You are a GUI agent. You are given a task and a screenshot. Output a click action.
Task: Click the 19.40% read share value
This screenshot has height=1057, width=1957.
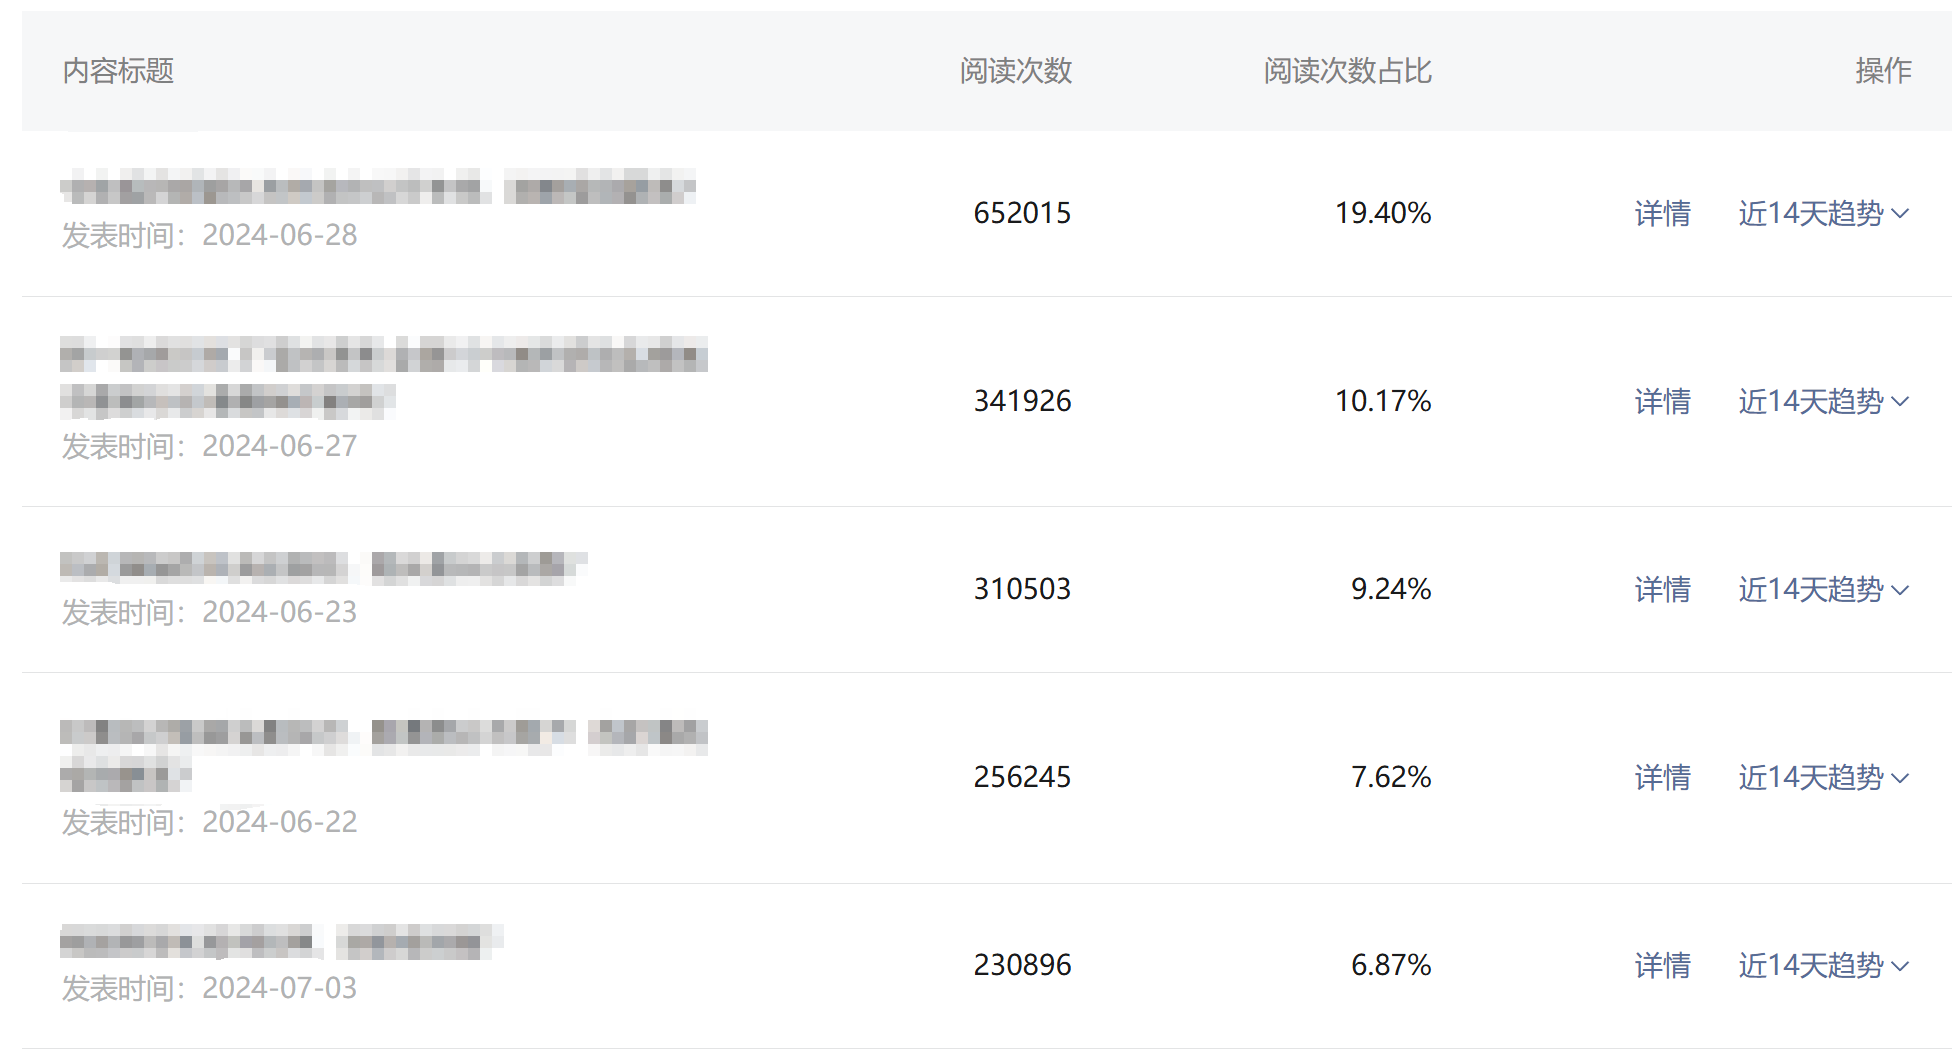click(1383, 213)
